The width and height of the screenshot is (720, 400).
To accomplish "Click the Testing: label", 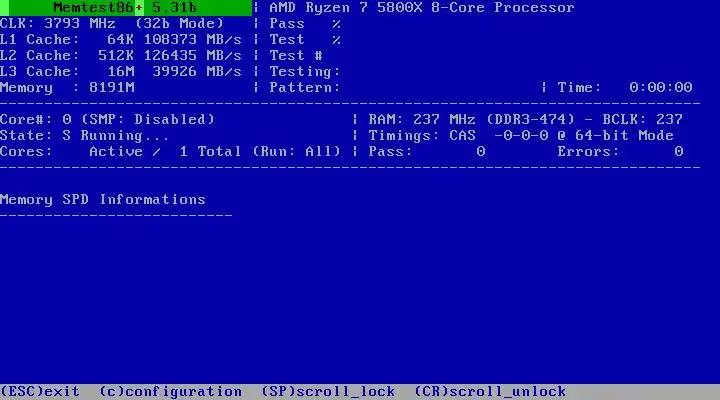I will click(304, 72).
